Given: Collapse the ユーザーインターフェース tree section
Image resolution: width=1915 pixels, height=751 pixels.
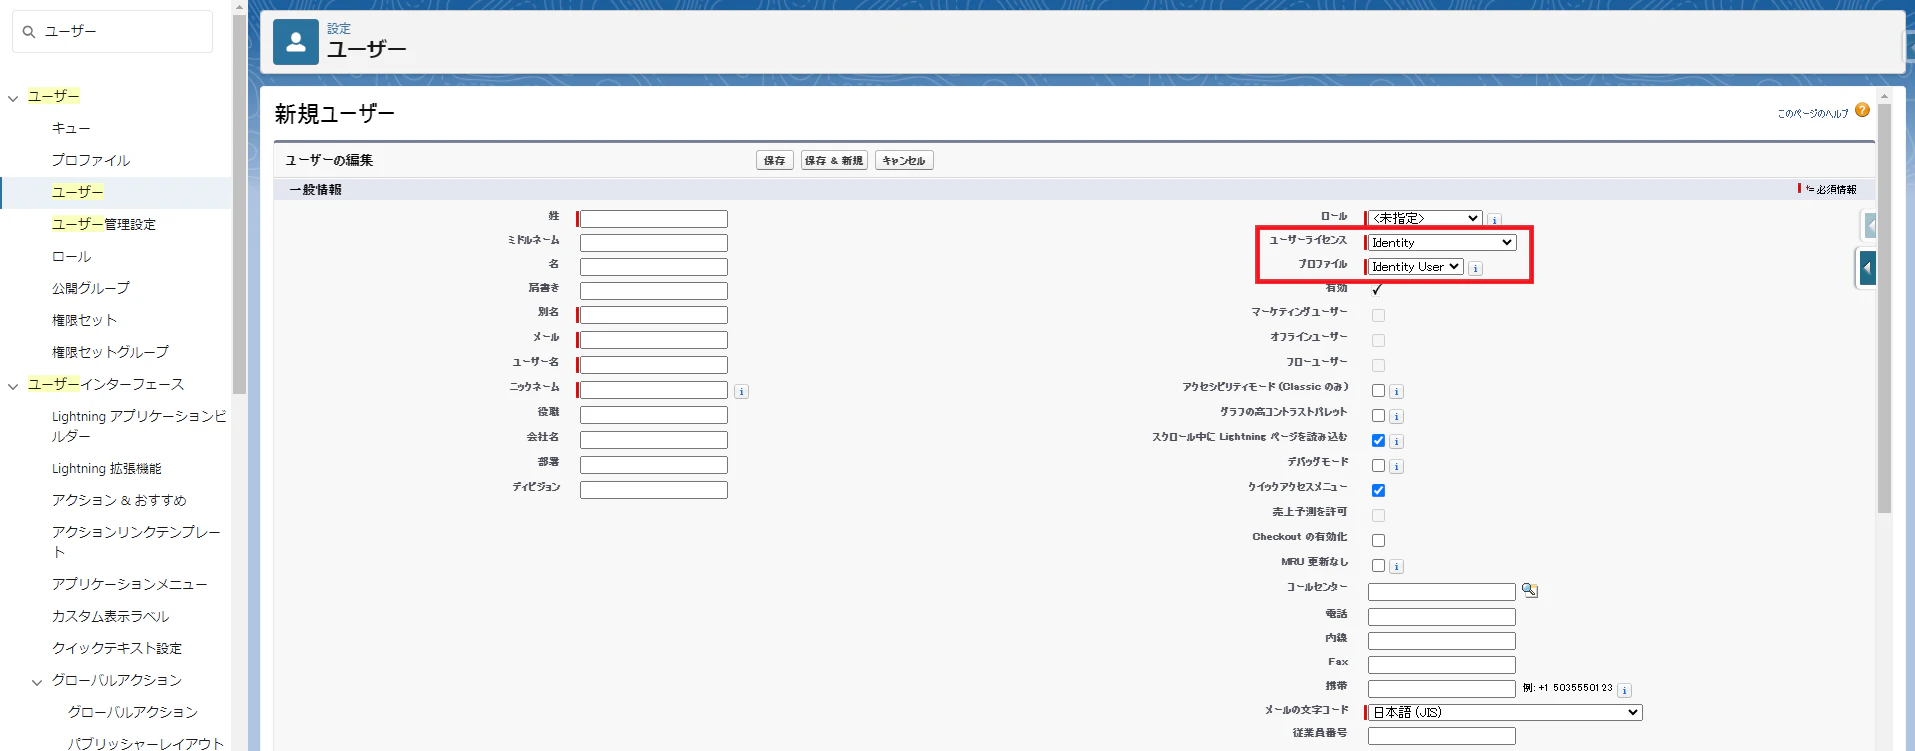Looking at the screenshot, I should (13, 386).
